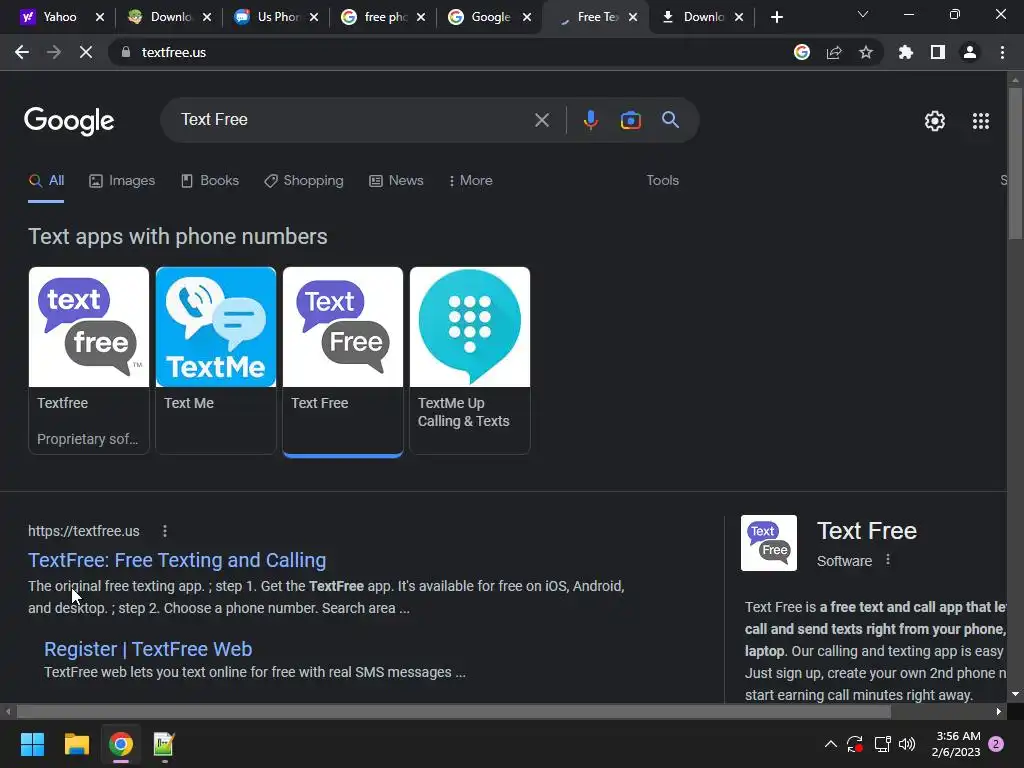This screenshot has height=768, width=1024.
Task: Search by image with the camera icon
Action: click(630, 120)
